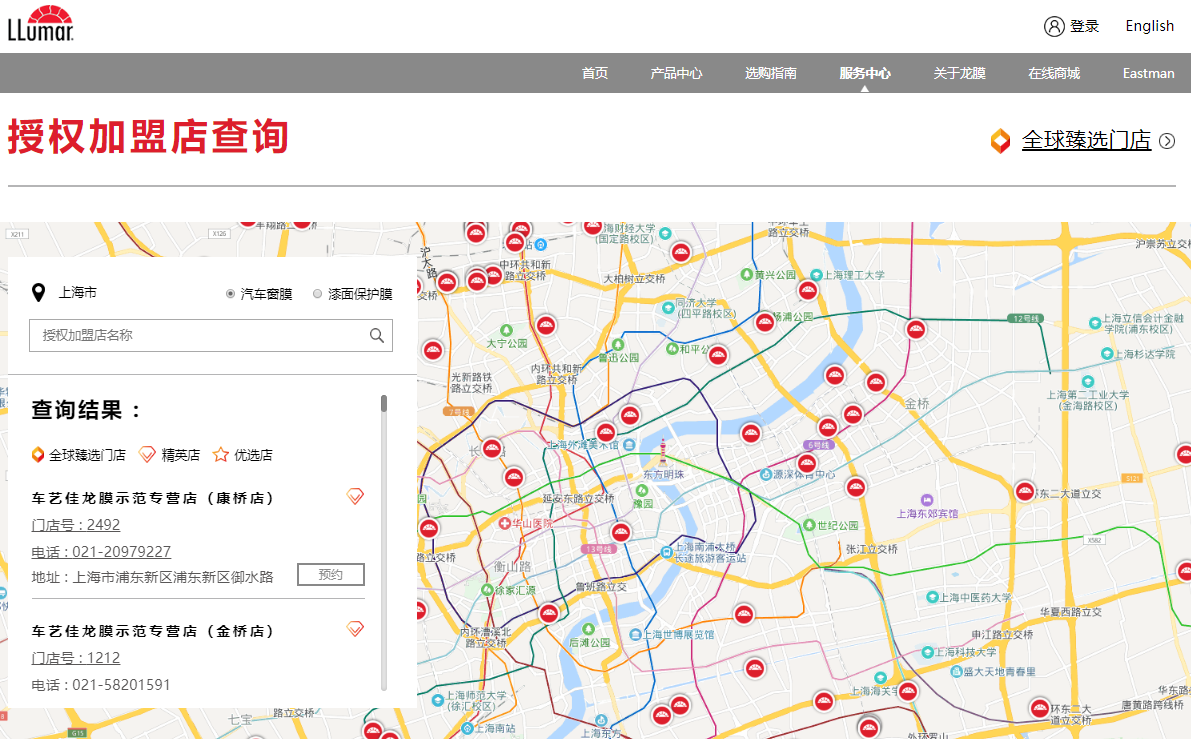Viewport: 1191px width, 743px height.
Task: Switch language to English
Action: [x=1149, y=26]
